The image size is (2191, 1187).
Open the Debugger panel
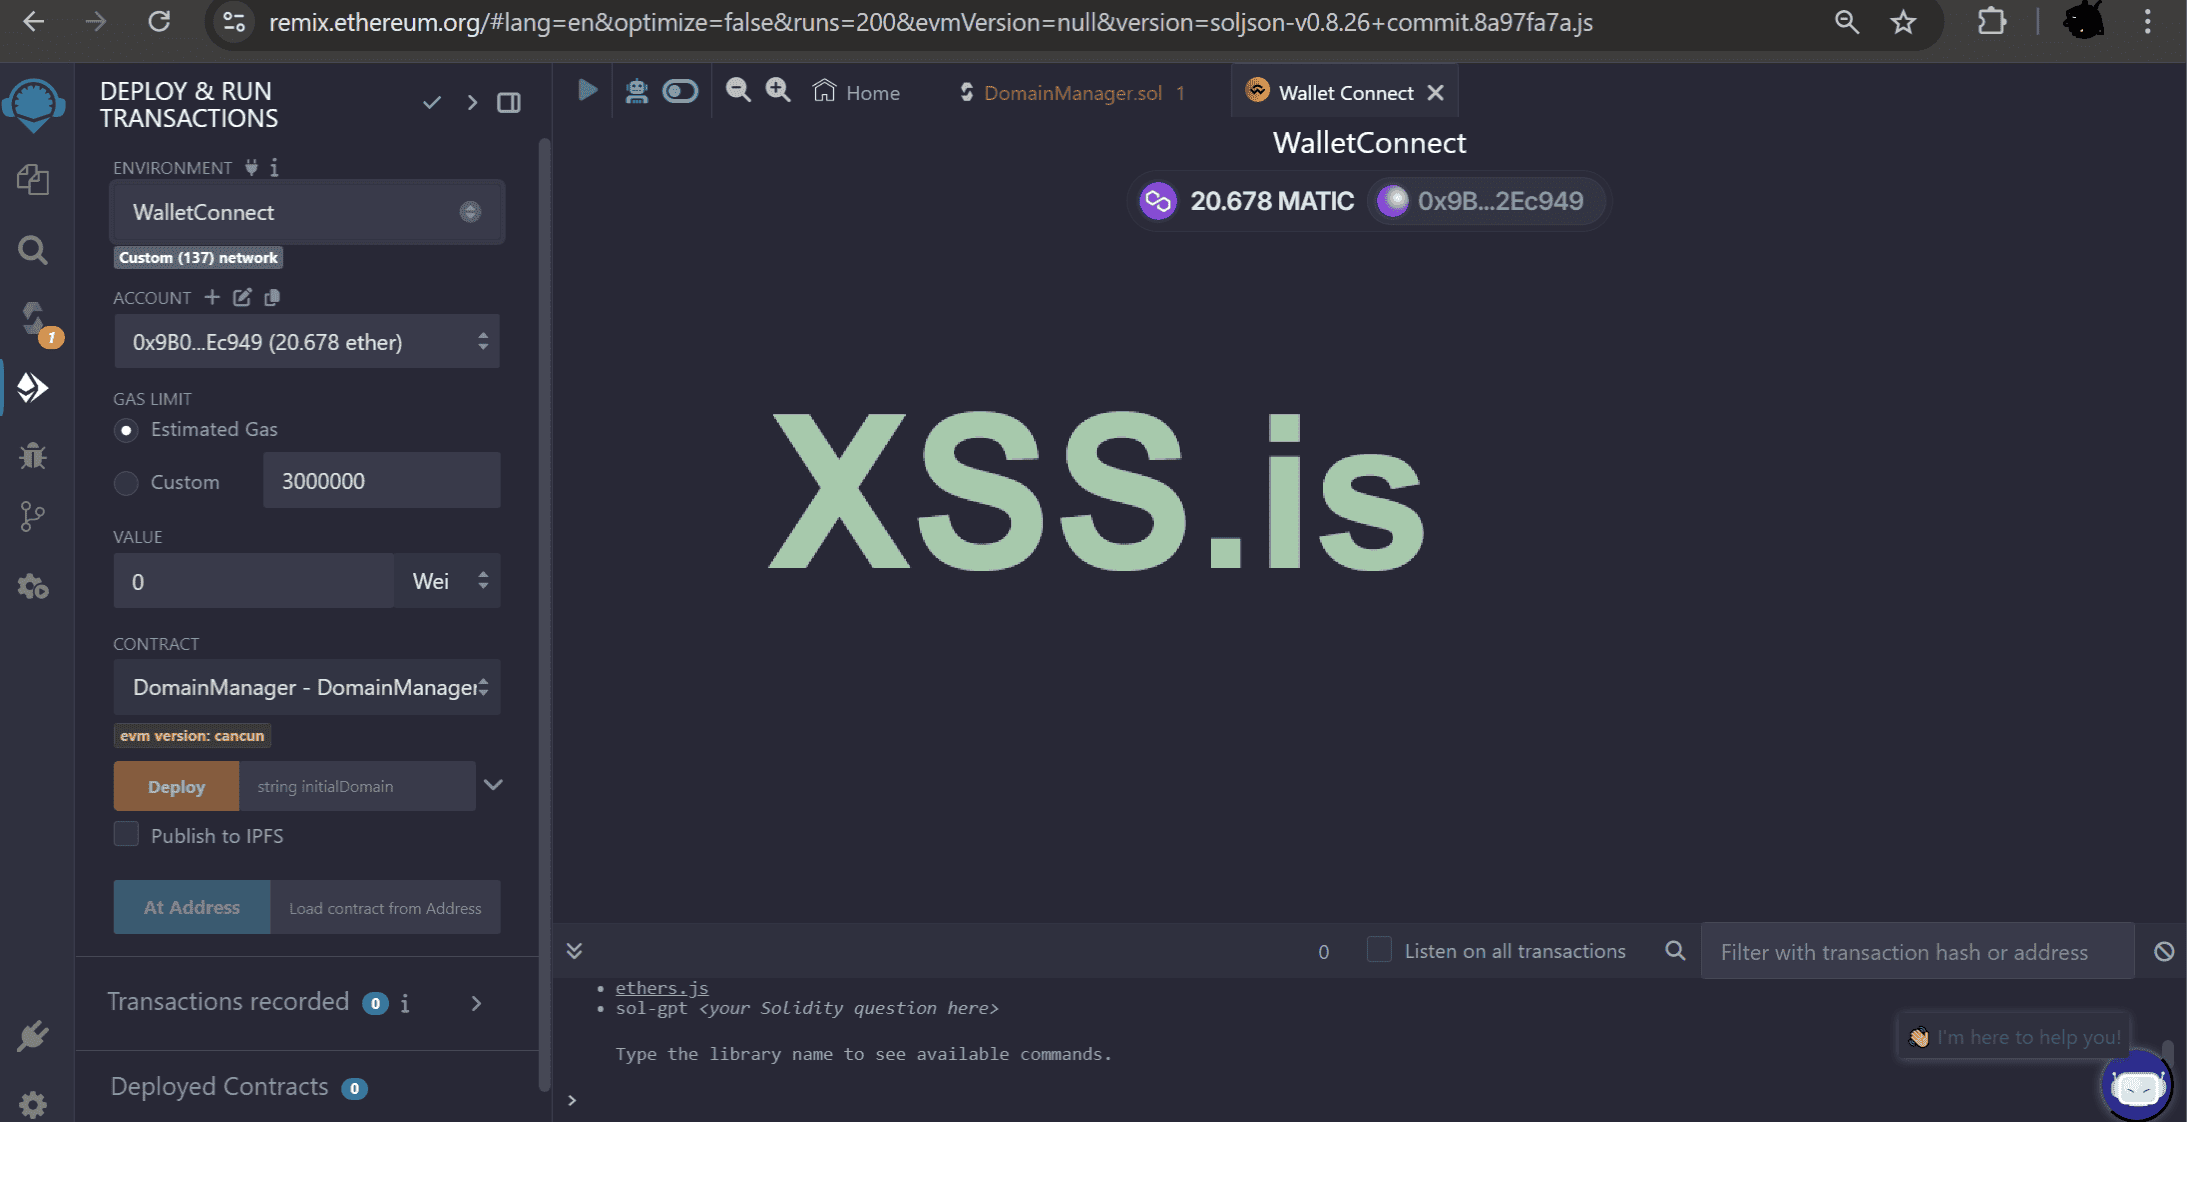33,457
